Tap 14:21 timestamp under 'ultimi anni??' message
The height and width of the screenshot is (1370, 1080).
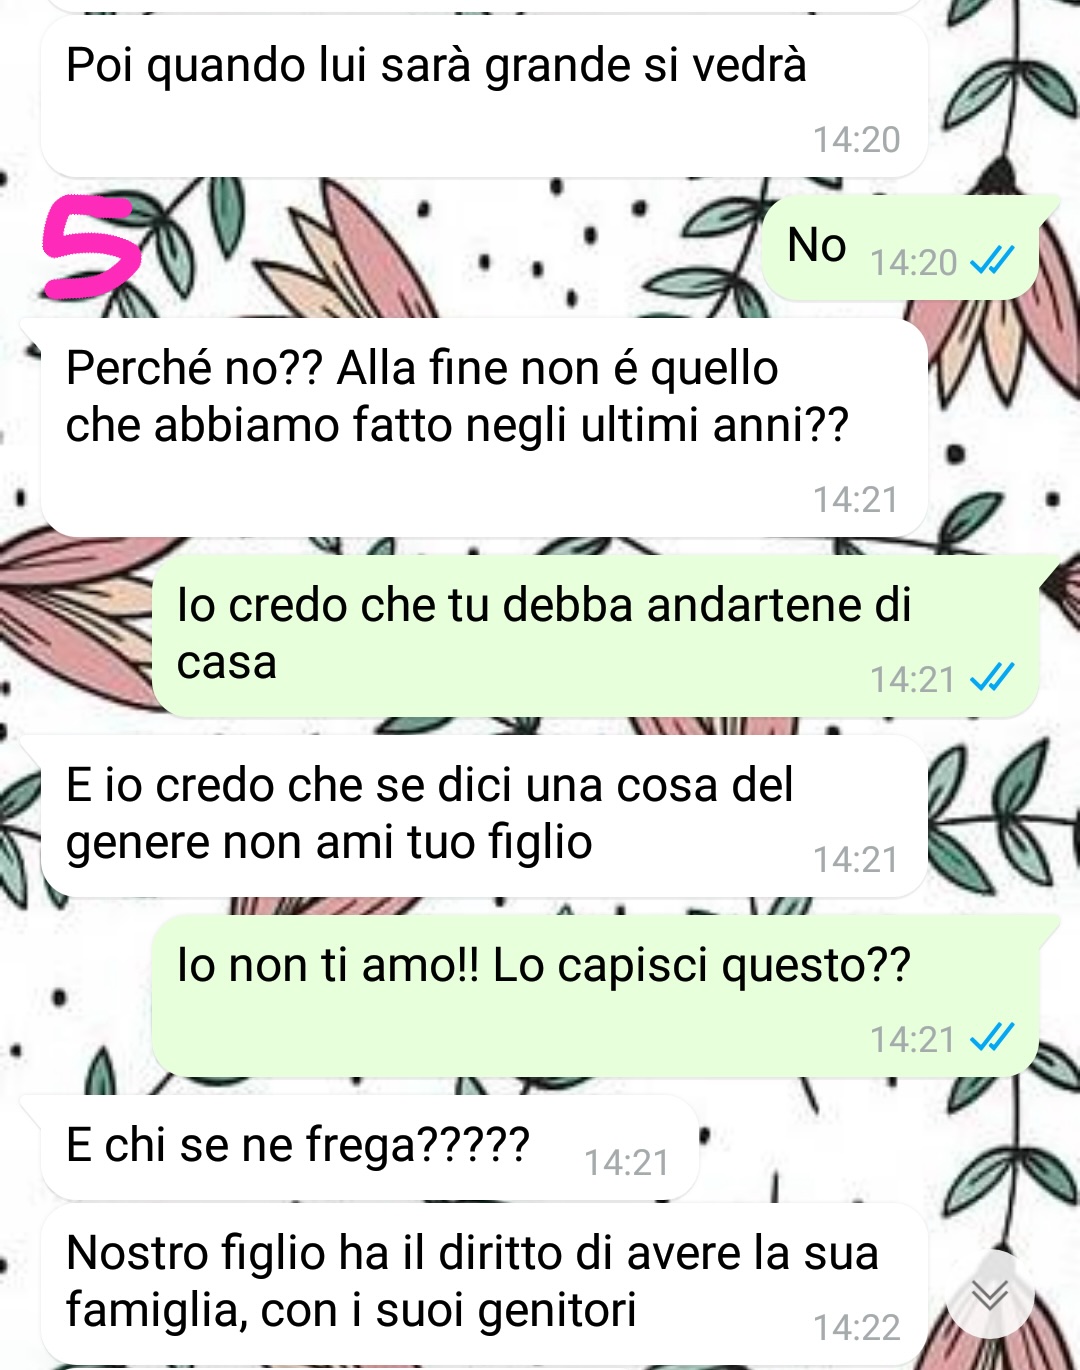856,499
